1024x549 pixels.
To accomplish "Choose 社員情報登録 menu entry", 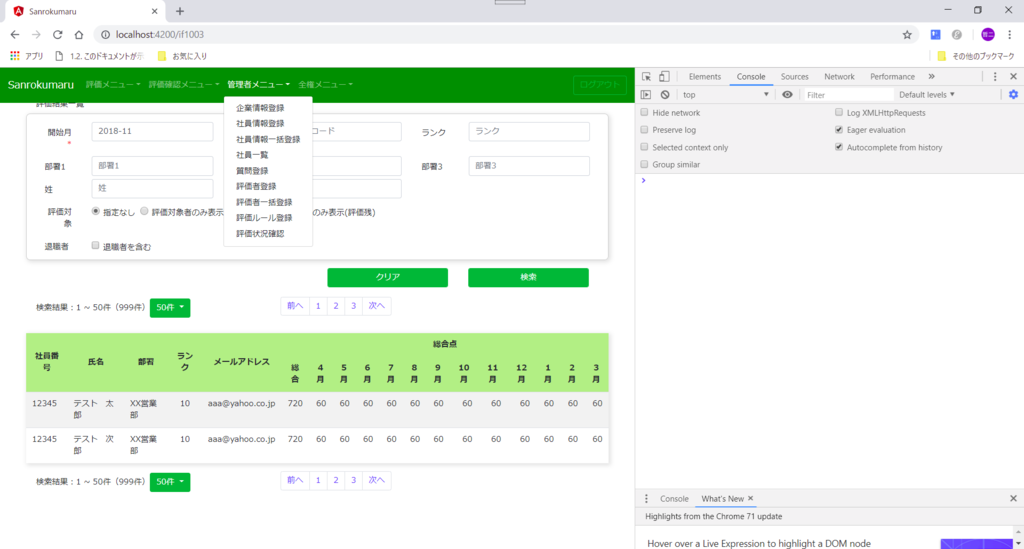I will [260, 123].
